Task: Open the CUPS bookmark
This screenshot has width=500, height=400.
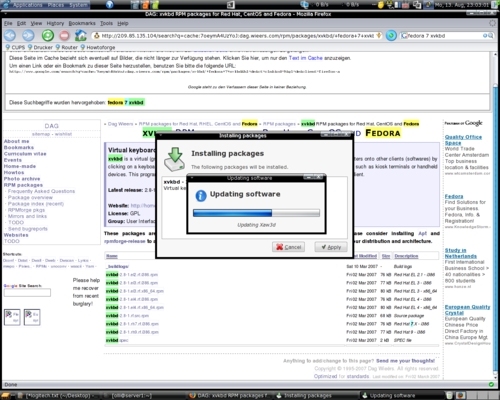Action: [x=15, y=47]
